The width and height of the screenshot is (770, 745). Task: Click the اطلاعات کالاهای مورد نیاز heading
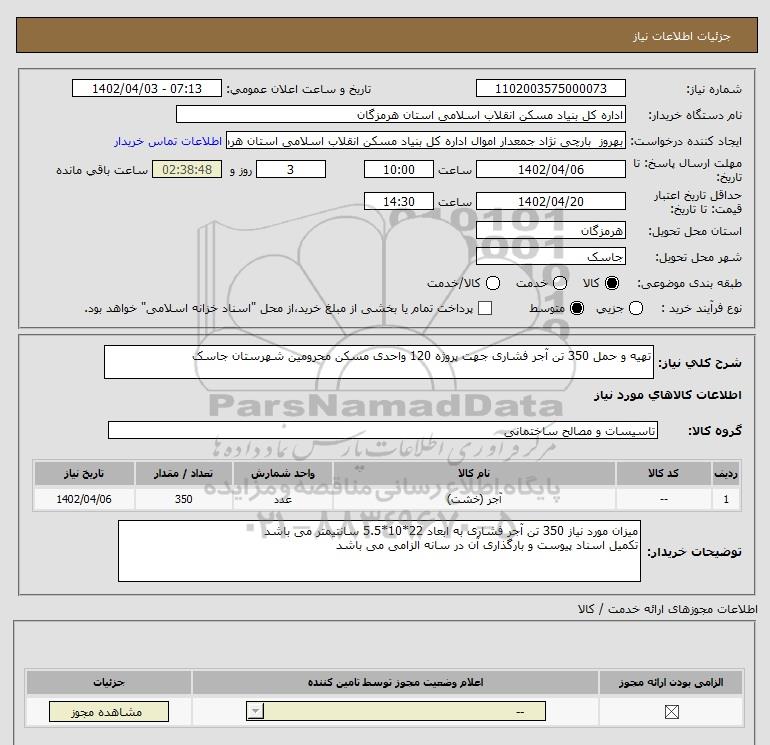click(x=668, y=395)
